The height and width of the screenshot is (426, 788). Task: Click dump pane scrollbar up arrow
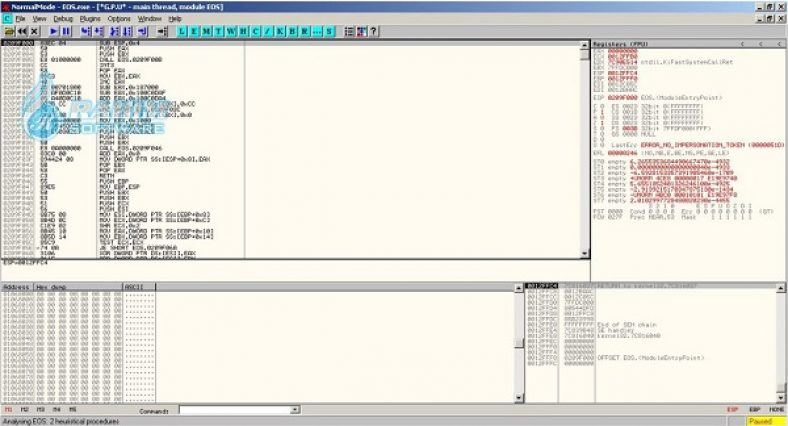pyautogui.click(x=519, y=288)
